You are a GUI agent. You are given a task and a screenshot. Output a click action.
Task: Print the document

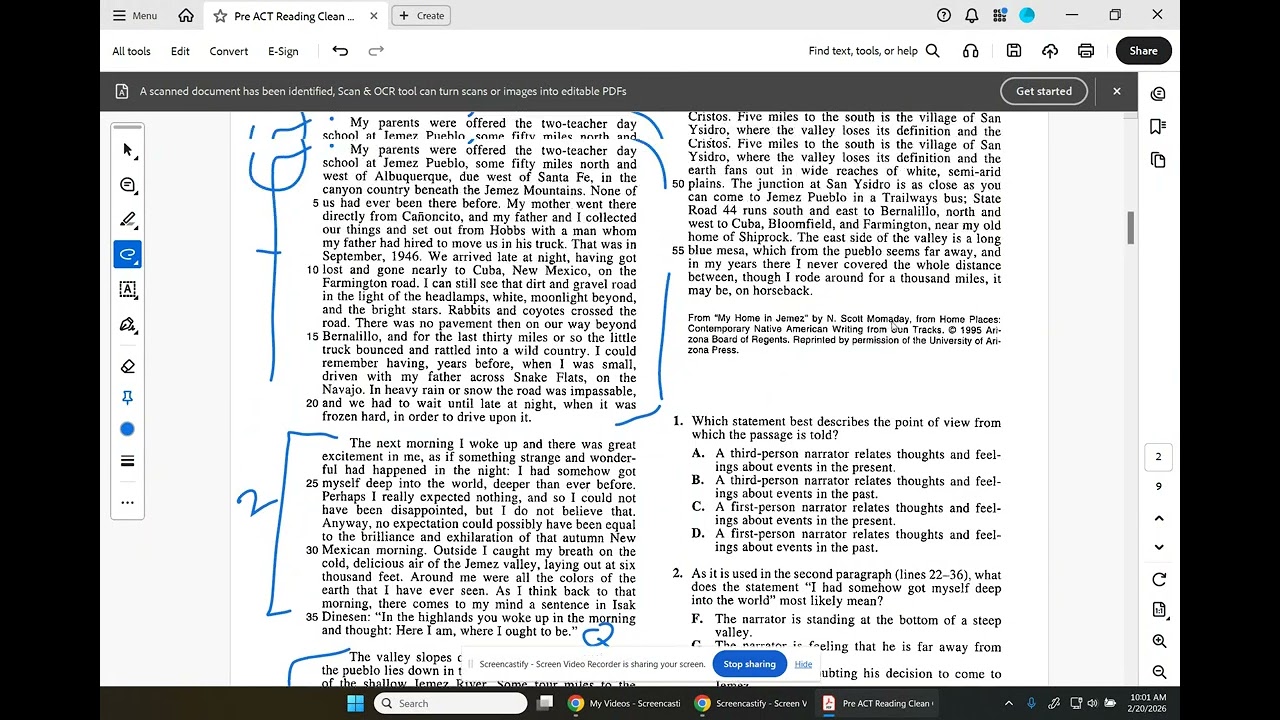point(1086,51)
